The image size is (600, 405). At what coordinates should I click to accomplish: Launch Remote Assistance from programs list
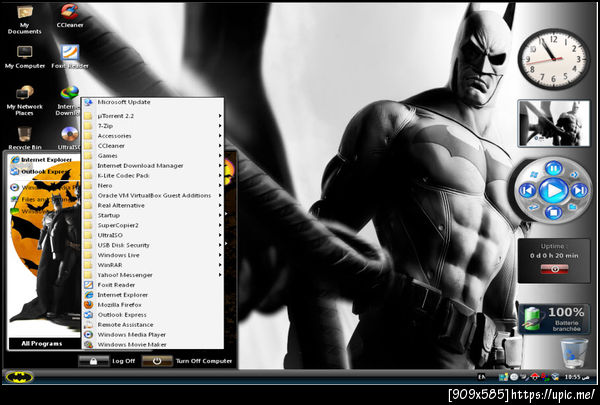click(x=153, y=325)
